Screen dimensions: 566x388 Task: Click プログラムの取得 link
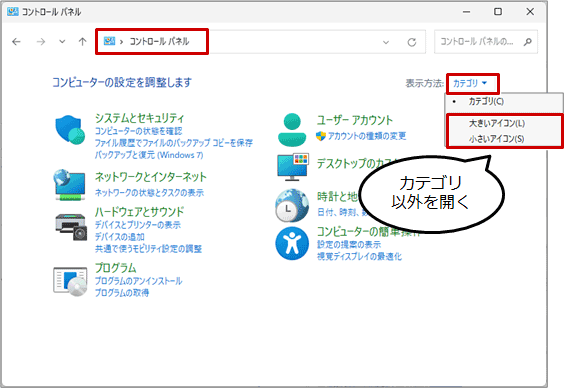[122, 293]
